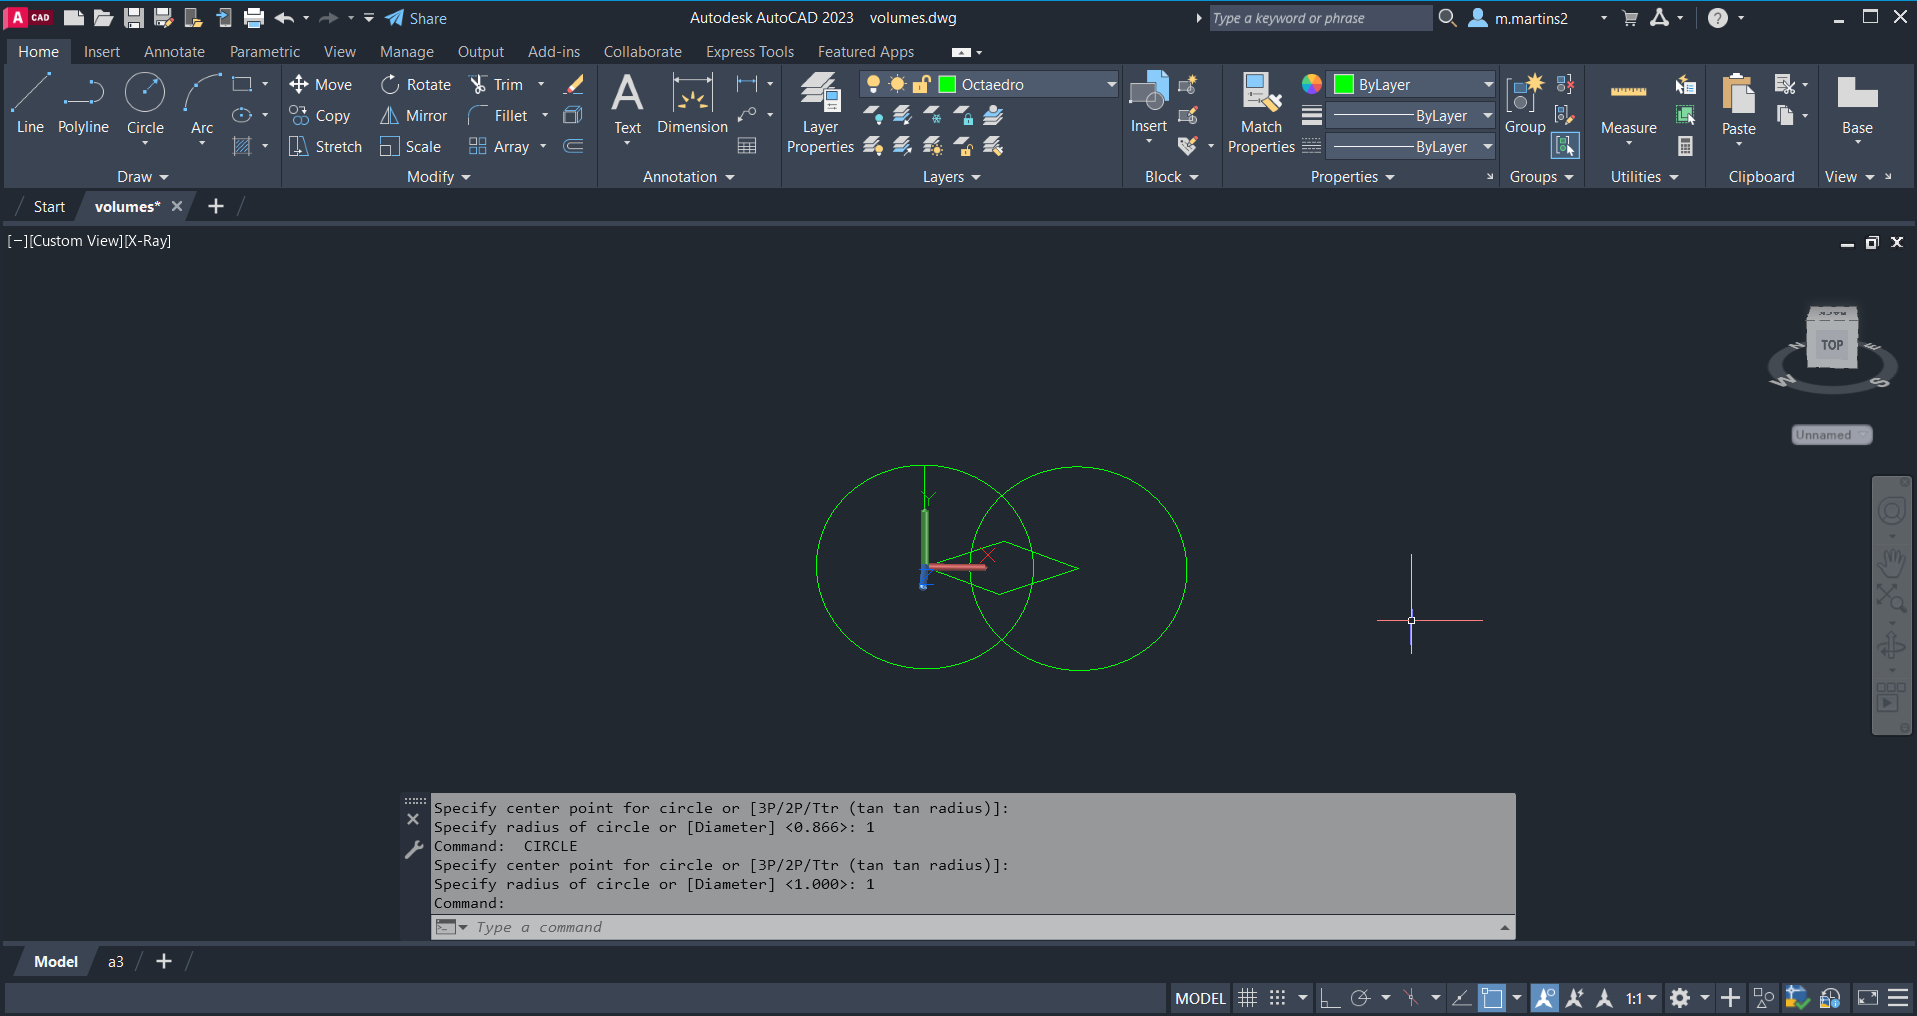Open the Octaedro layer dropdown

click(1110, 85)
